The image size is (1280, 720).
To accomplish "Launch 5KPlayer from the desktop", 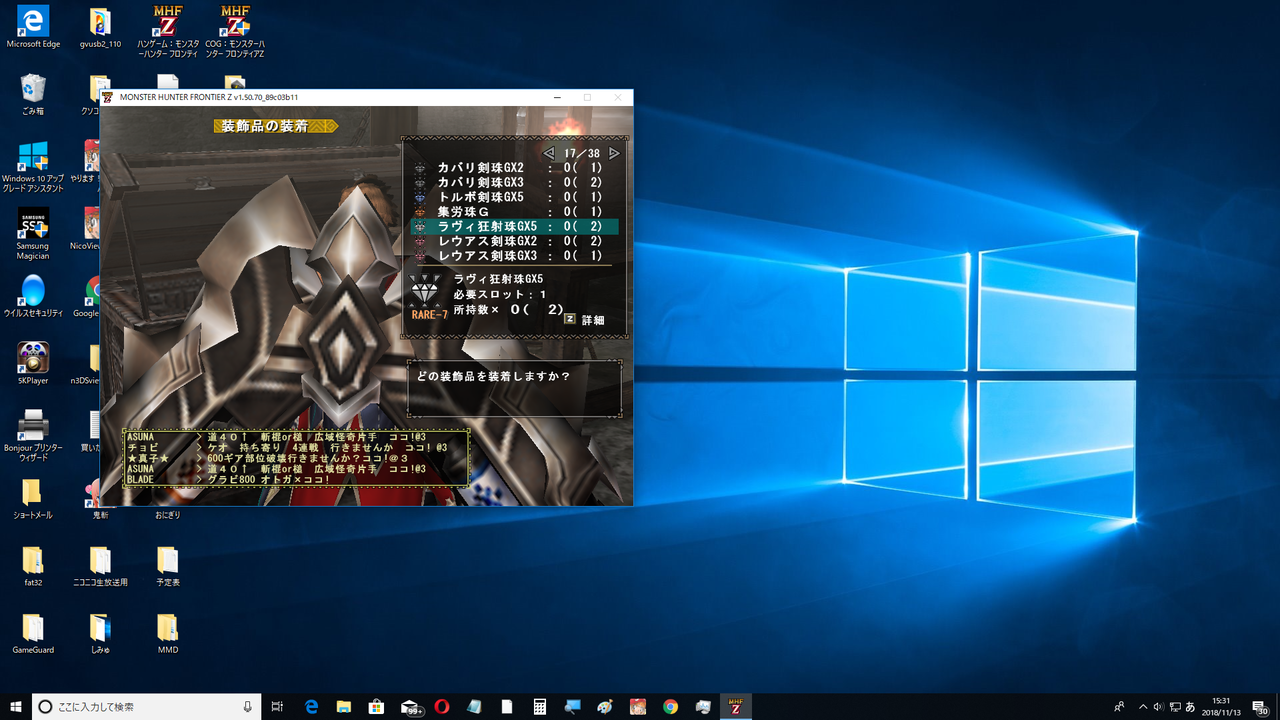I will coord(33,364).
